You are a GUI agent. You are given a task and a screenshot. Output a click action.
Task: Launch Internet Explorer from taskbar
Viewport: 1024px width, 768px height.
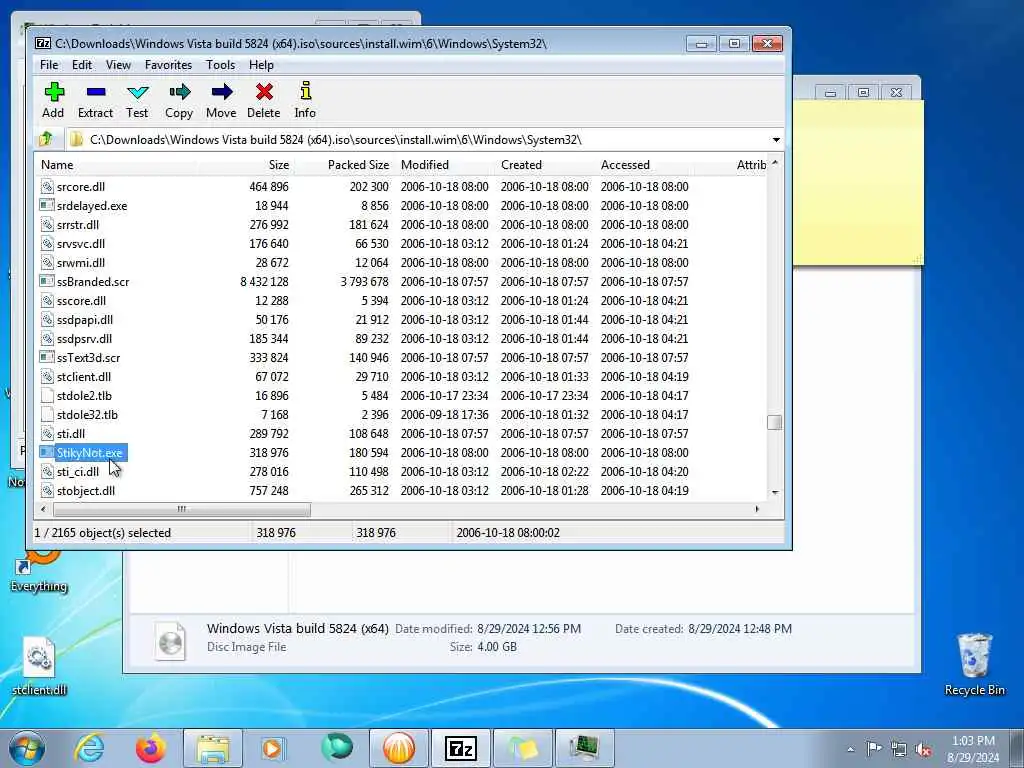coord(89,748)
